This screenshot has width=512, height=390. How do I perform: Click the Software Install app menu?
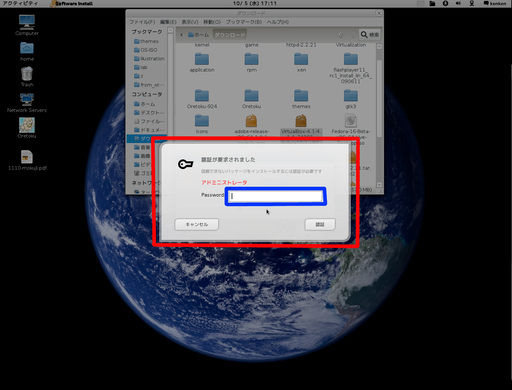pyautogui.click(x=72, y=3)
